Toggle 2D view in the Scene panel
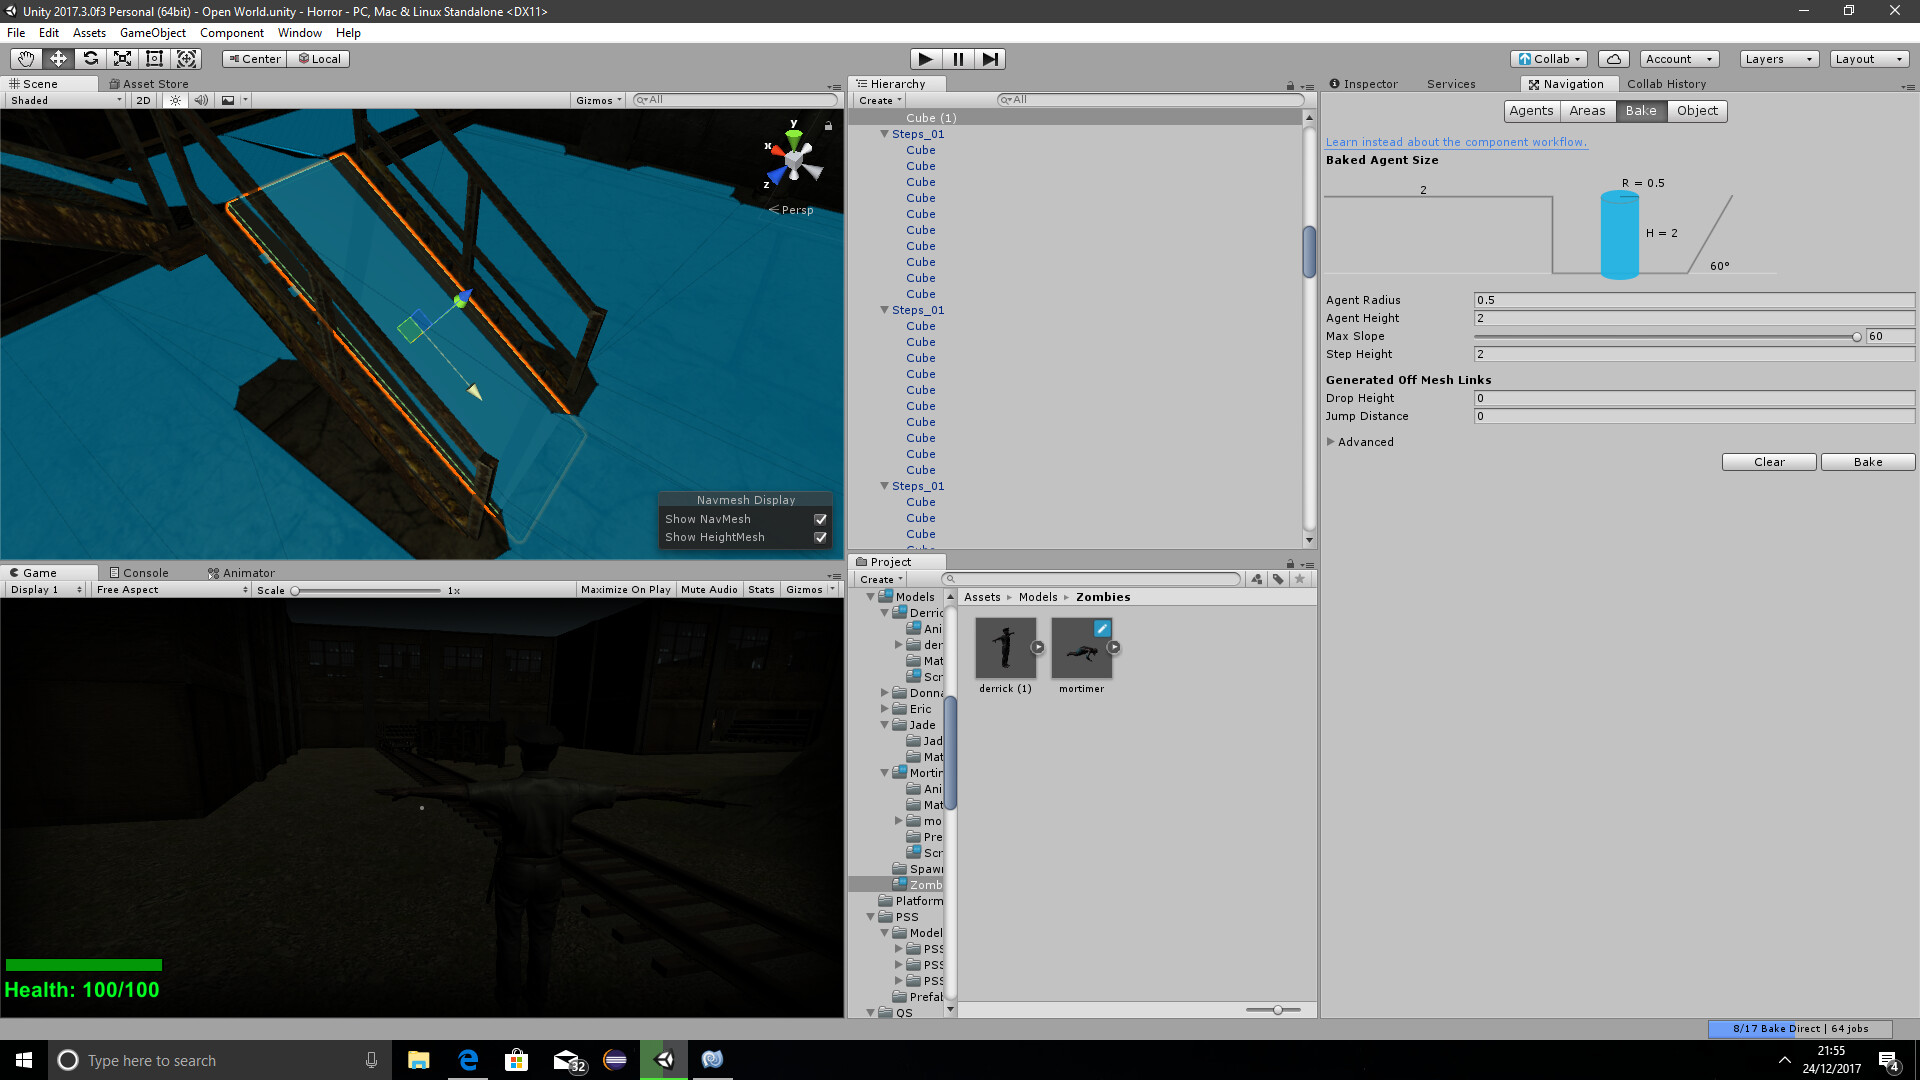The width and height of the screenshot is (1920, 1080). tap(143, 99)
